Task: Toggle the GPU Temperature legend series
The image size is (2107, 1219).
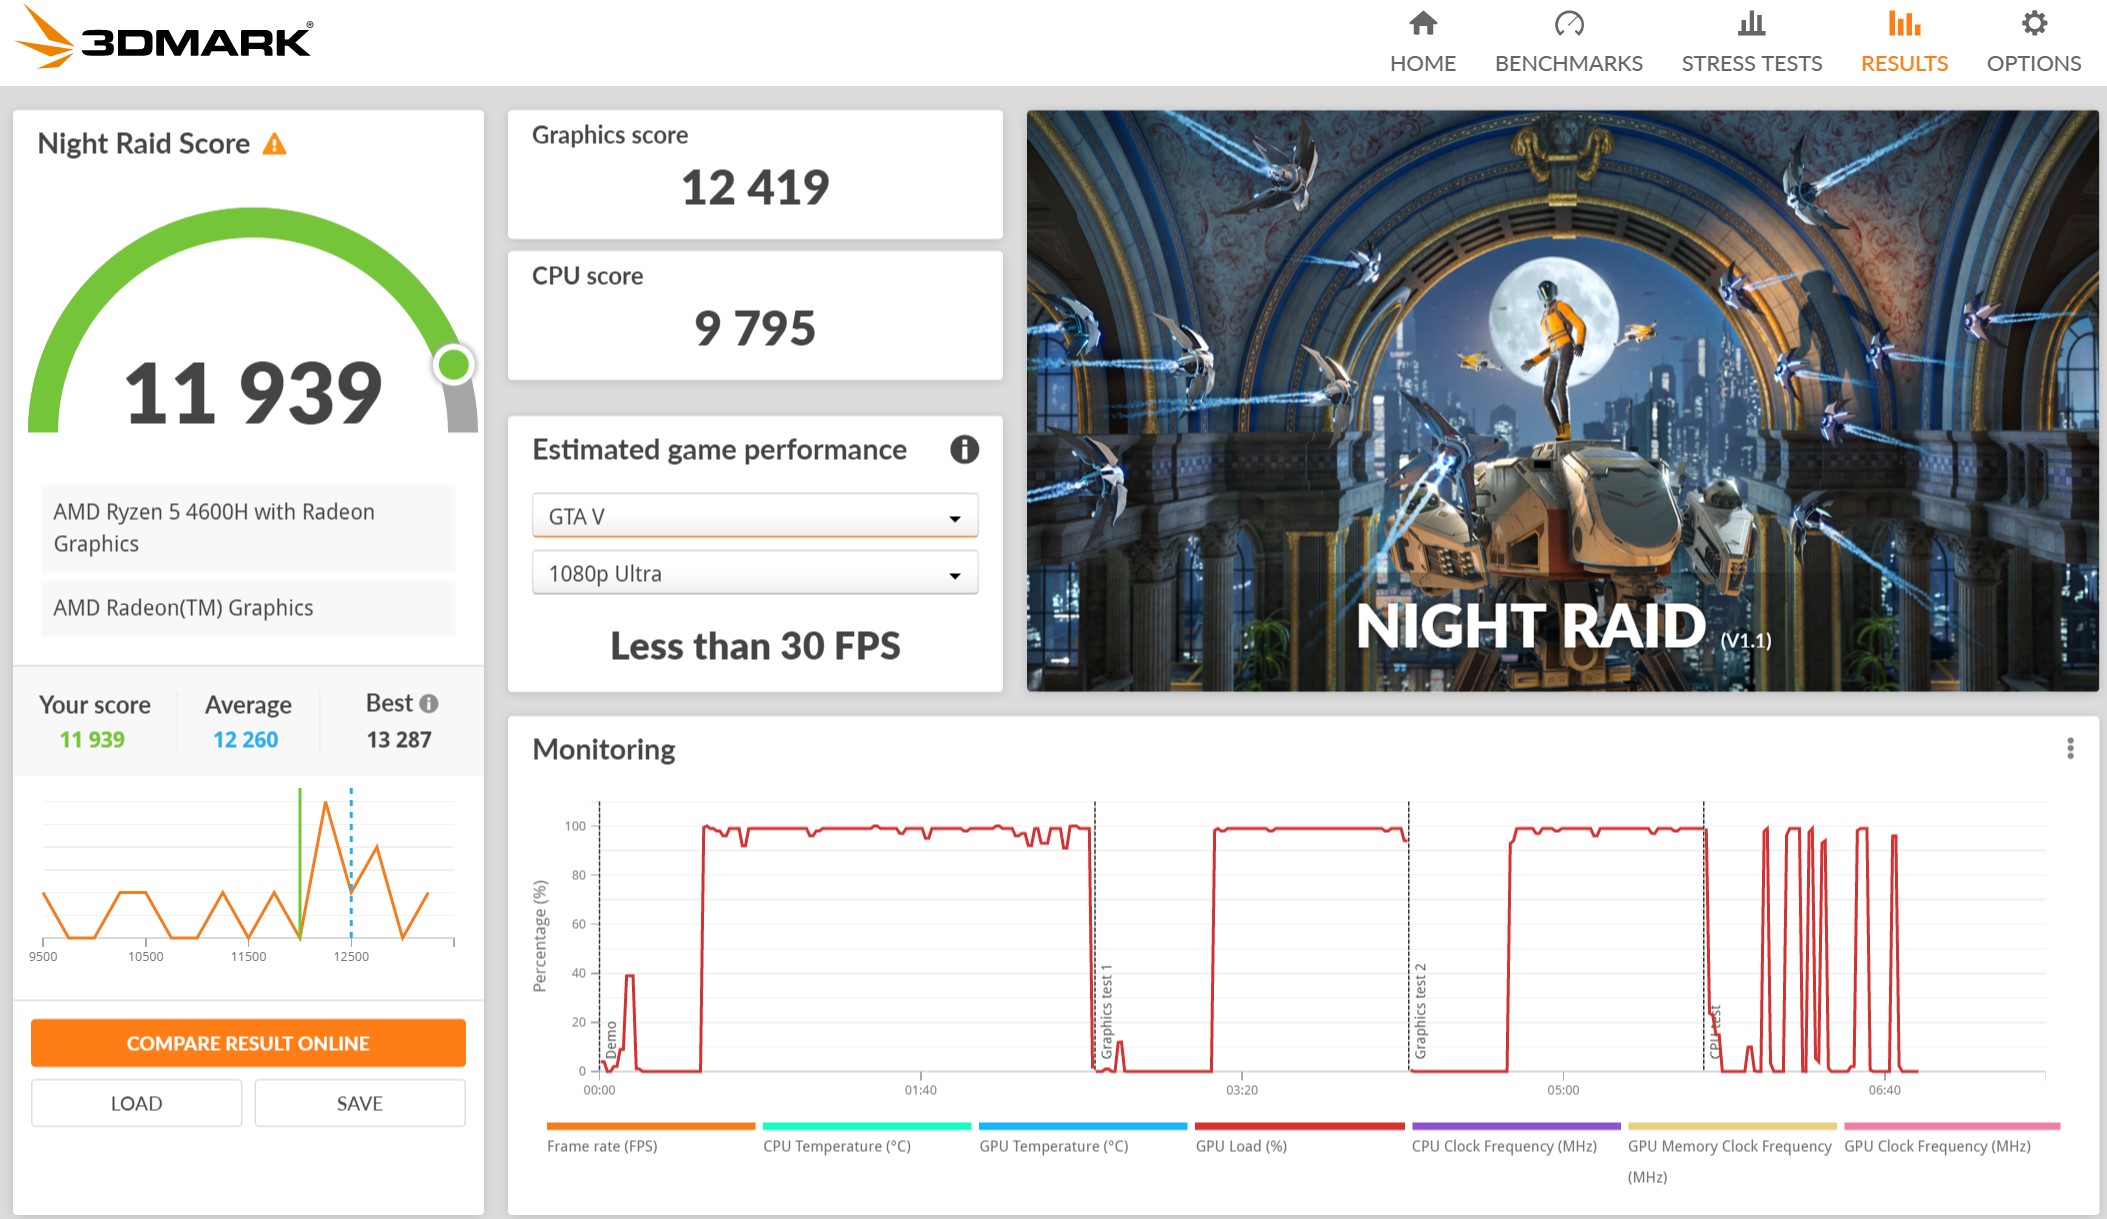Action: pyautogui.click(x=1053, y=1146)
